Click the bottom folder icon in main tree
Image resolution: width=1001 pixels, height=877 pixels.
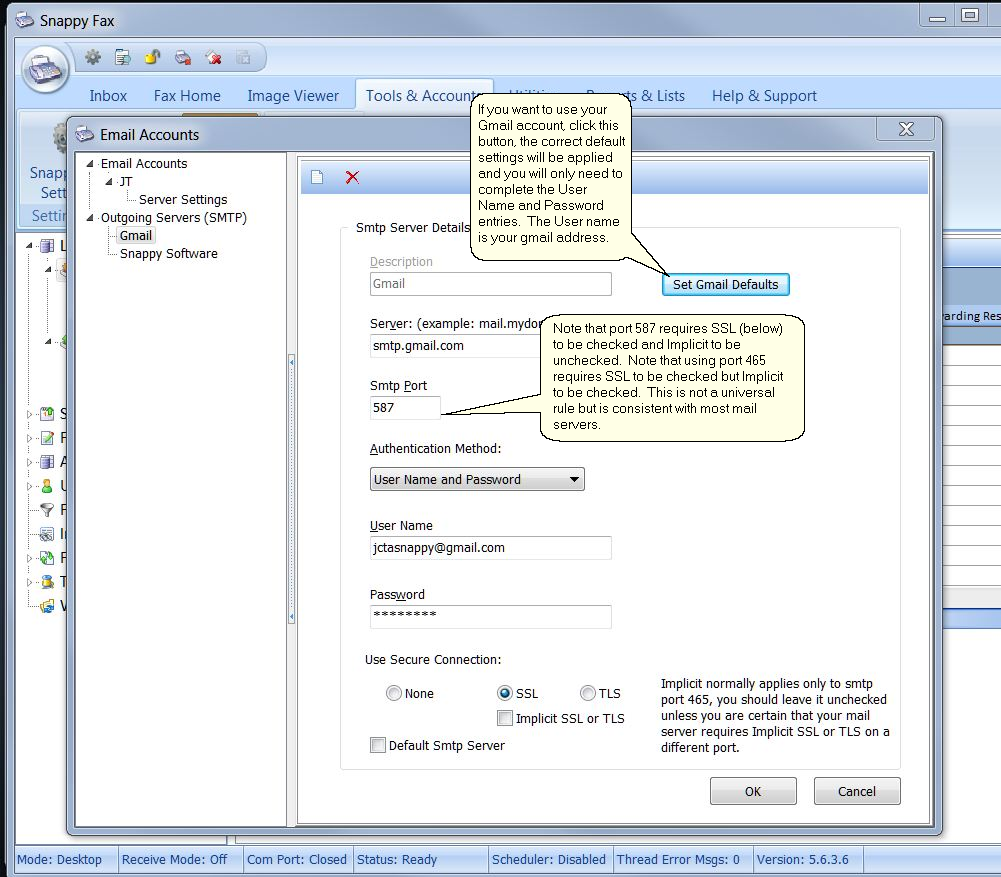[47, 606]
